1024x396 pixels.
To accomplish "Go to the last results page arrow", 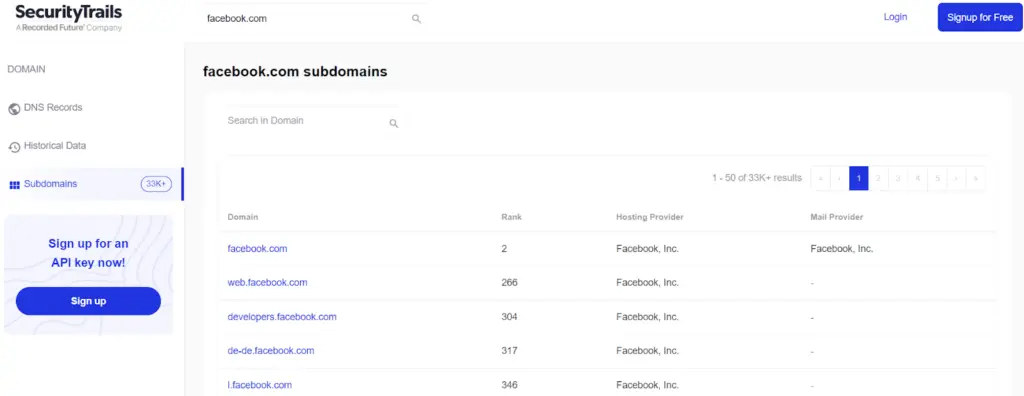I will click(x=975, y=178).
